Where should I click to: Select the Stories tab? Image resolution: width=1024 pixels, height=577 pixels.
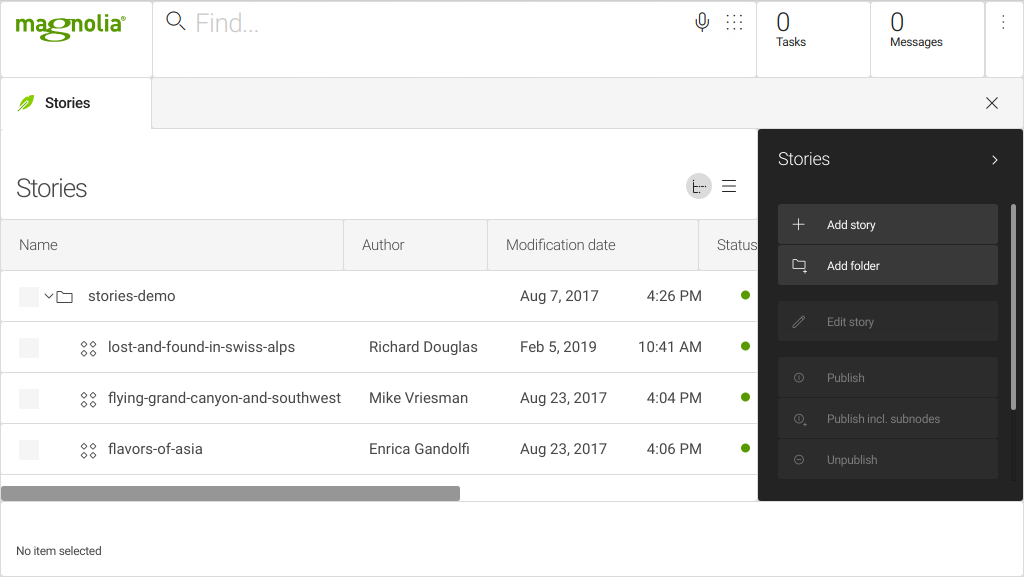click(x=67, y=102)
